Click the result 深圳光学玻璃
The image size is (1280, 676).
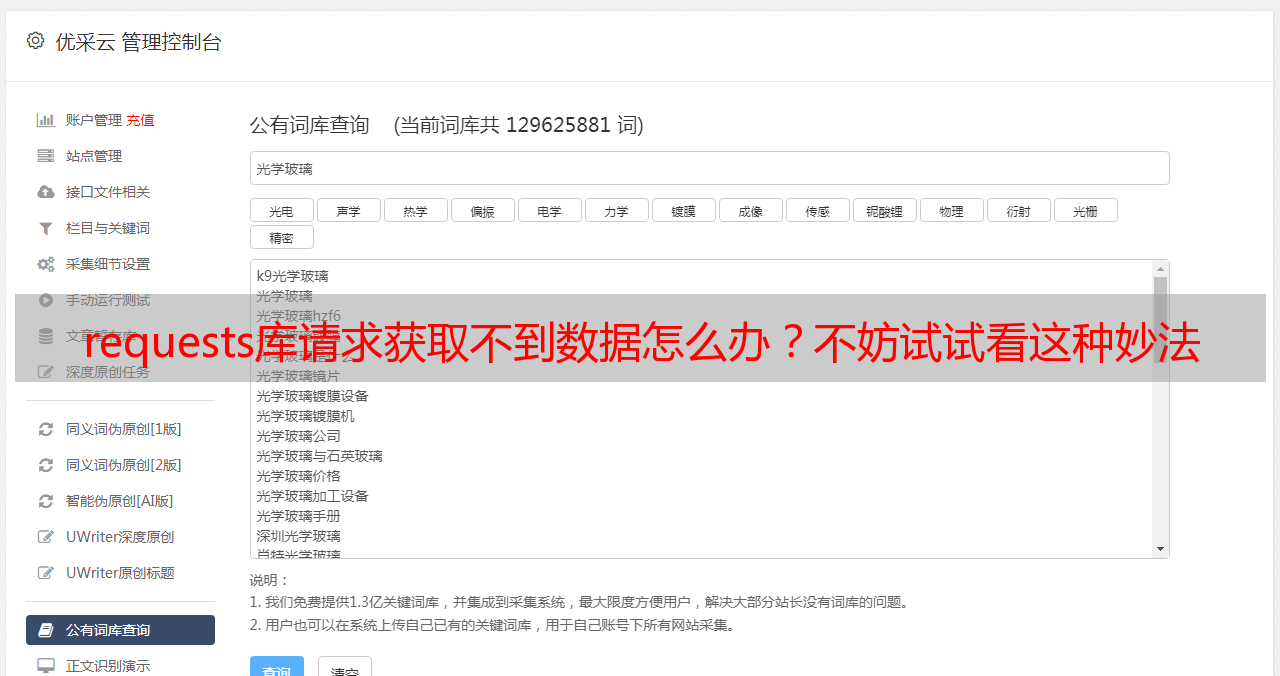(298, 536)
